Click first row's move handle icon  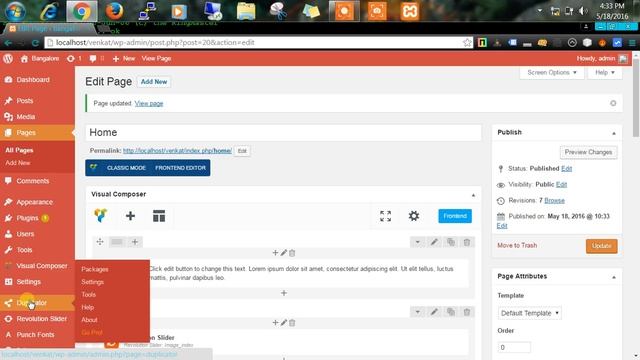tap(100, 242)
